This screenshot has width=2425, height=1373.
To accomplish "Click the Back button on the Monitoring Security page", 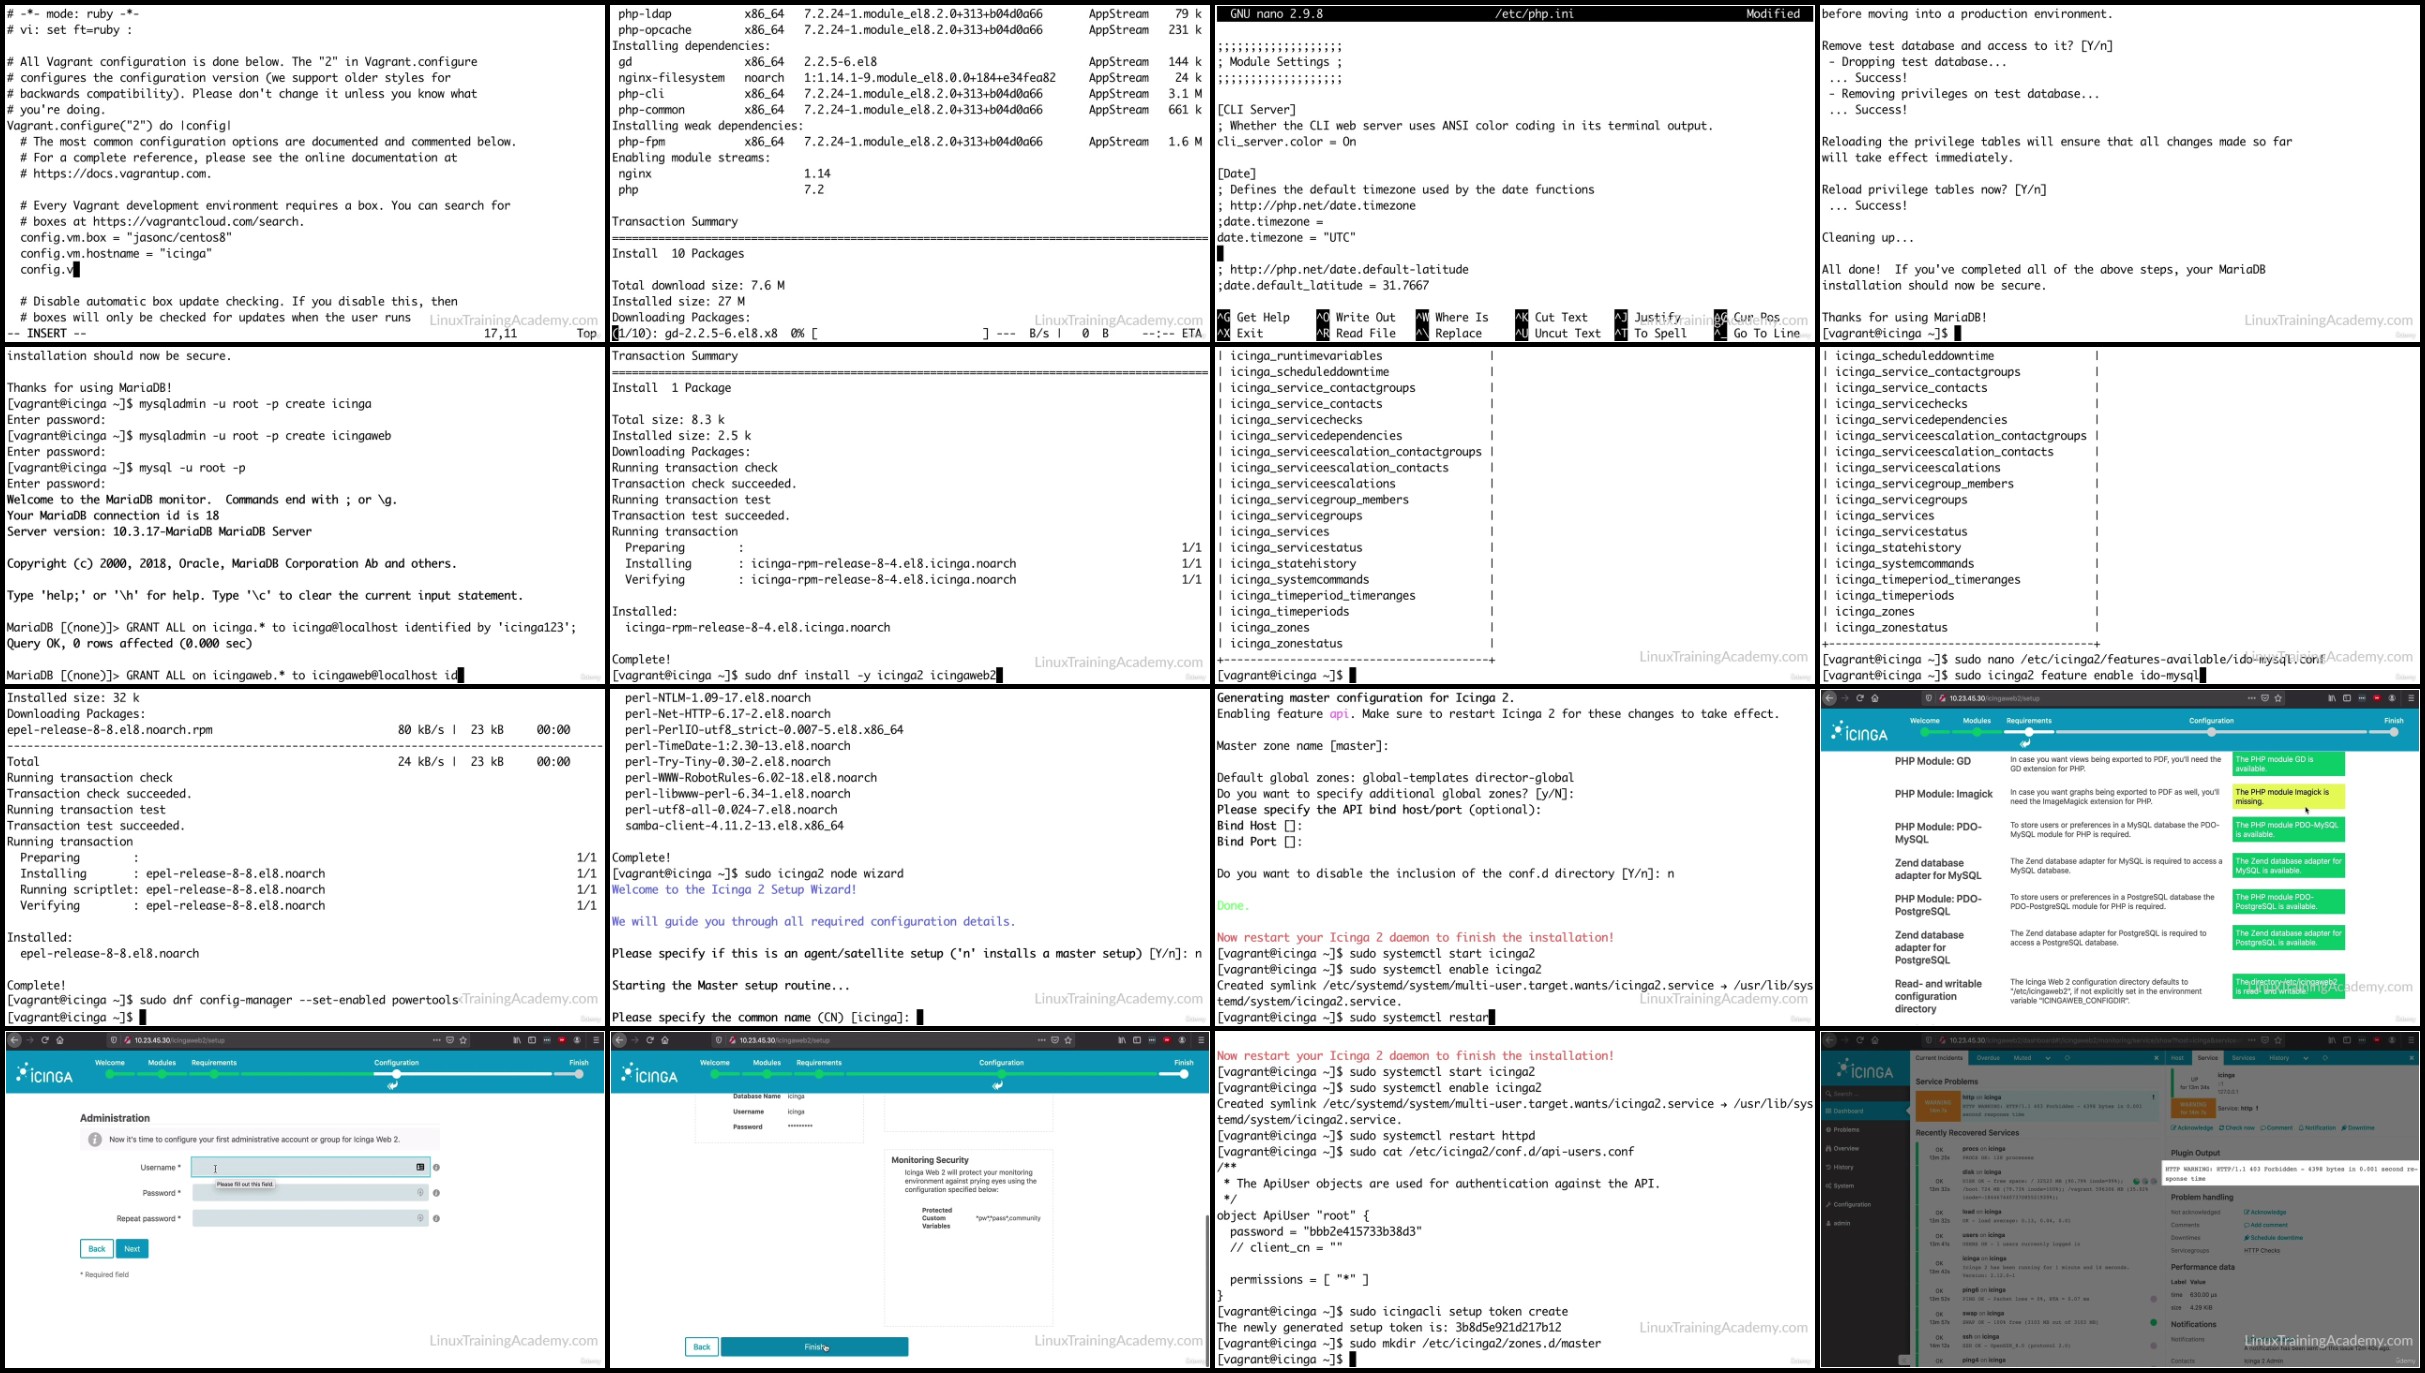I will 702,1347.
